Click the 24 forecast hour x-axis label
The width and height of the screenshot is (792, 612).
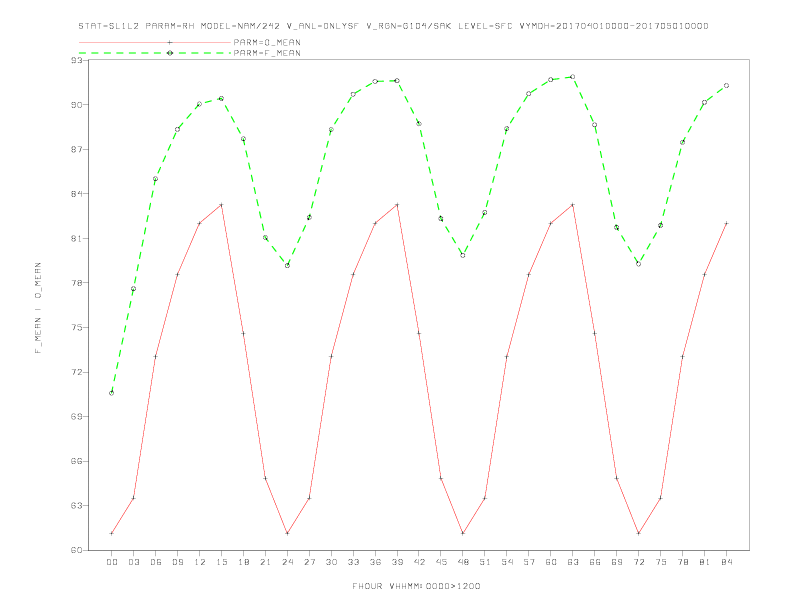287,562
